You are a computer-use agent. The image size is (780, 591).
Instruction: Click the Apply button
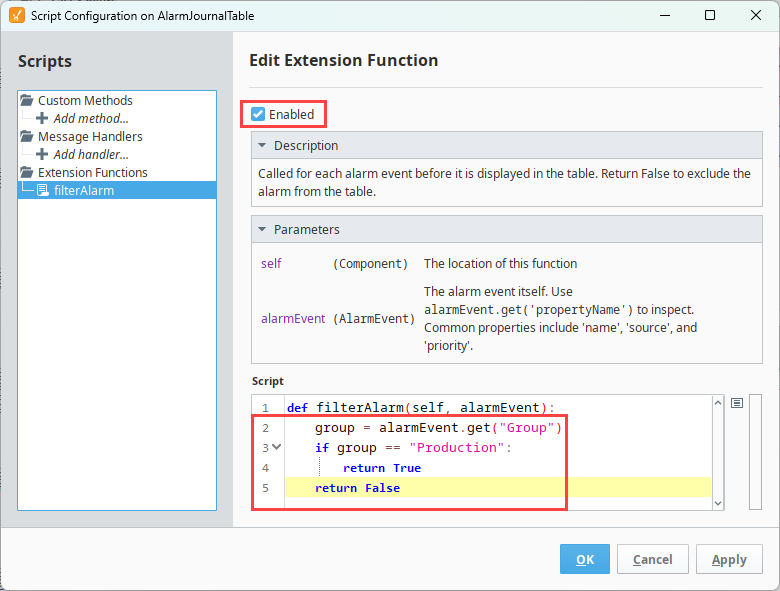point(729,559)
